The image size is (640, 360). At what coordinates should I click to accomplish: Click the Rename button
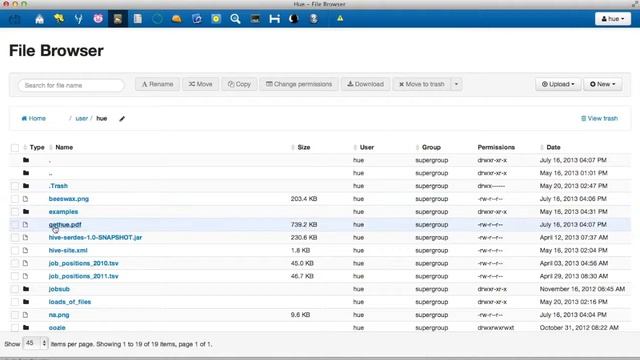[x=157, y=84]
